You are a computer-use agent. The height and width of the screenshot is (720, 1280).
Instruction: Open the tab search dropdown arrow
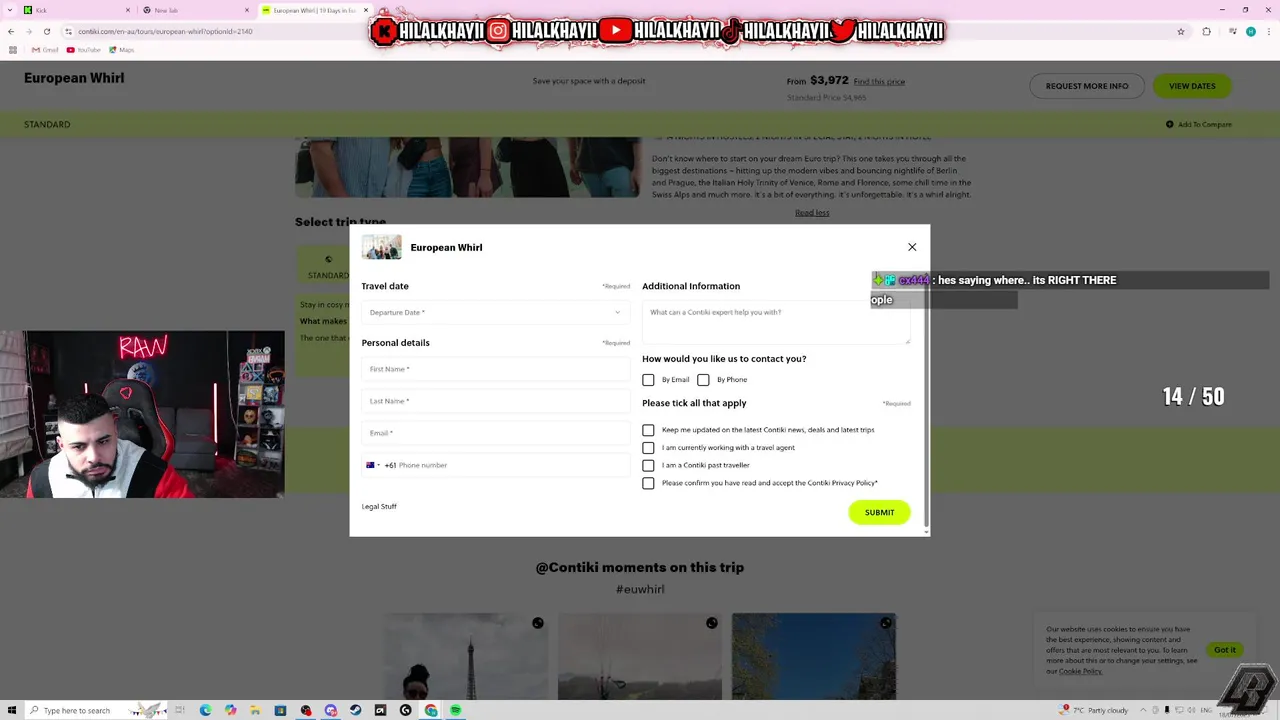(10, 10)
